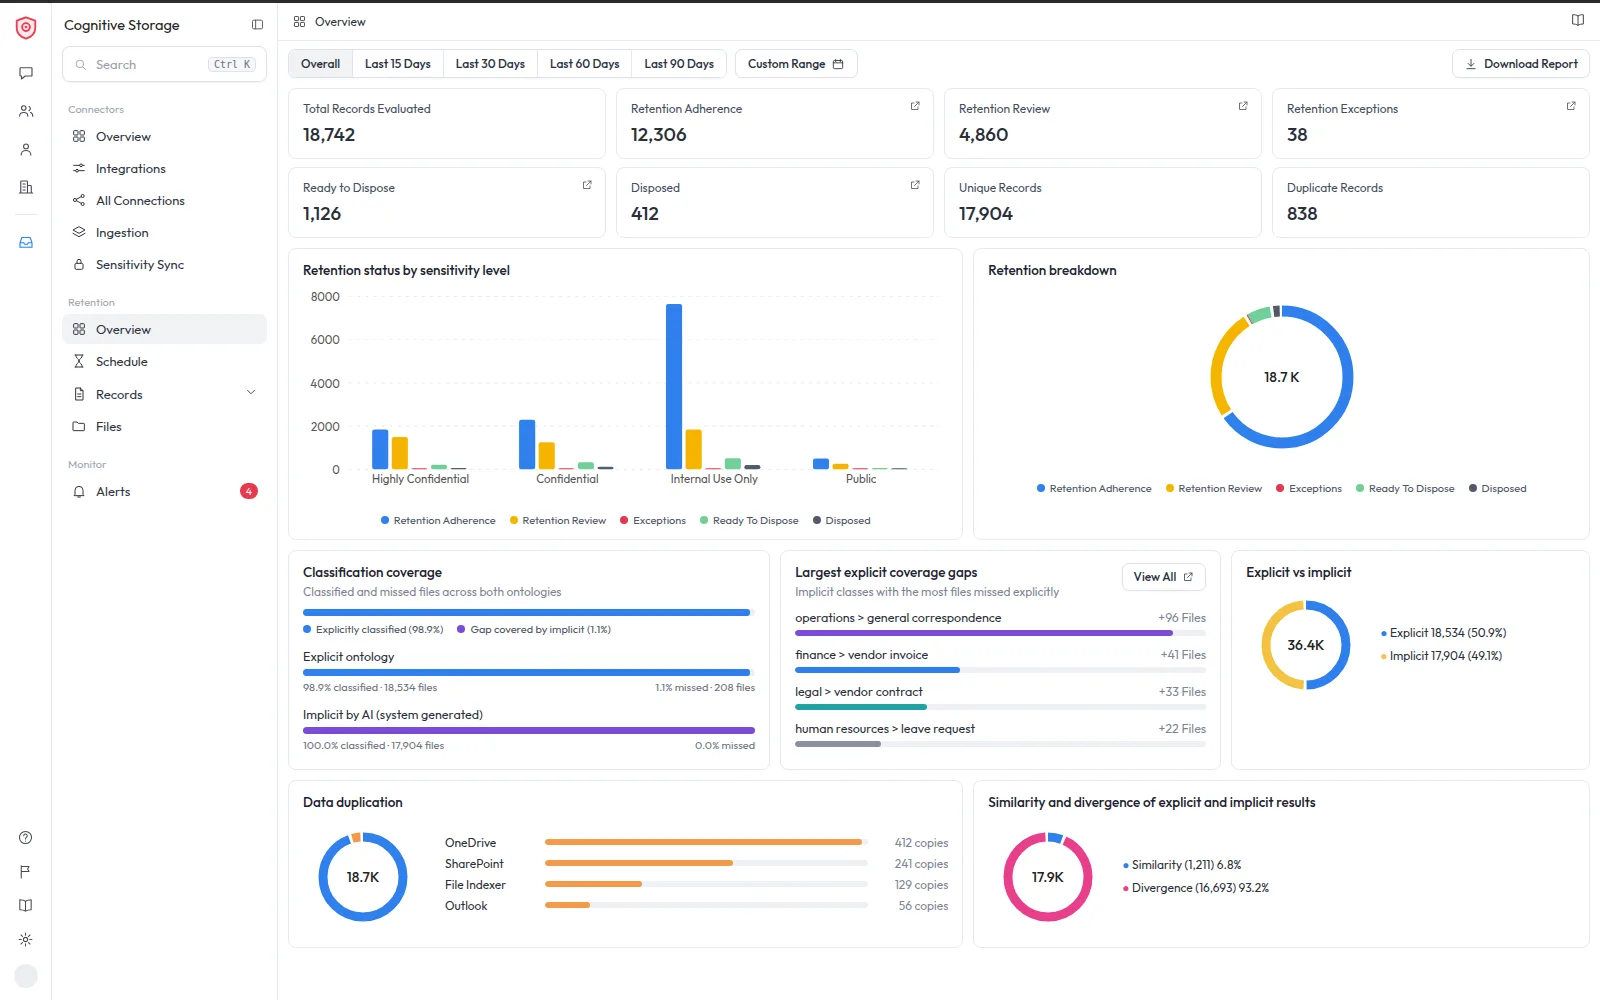The width and height of the screenshot is (1600, 1000).
Task: Open Ingestion sidebar item
Action: (x=164, y=233)
